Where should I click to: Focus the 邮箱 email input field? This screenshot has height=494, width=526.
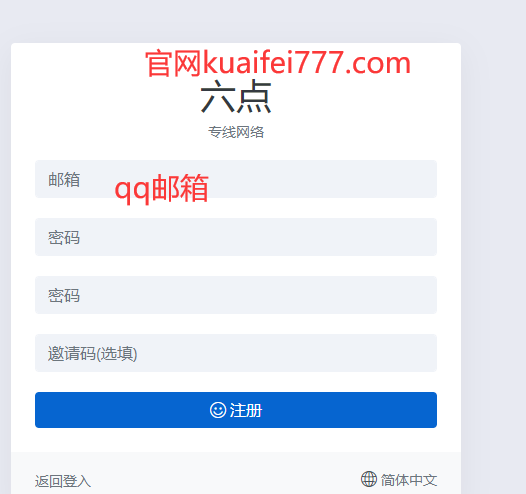click(236, 179)
